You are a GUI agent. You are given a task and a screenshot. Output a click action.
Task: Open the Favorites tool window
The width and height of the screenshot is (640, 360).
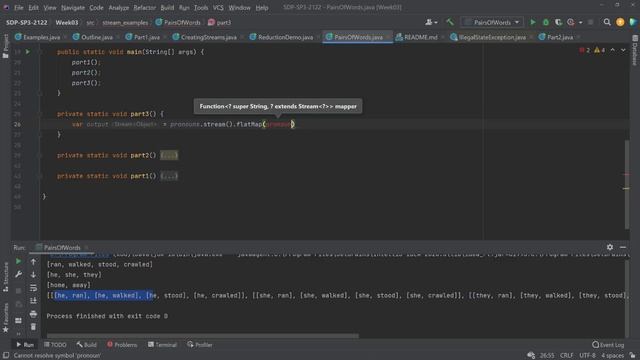[x=5, y=318]
